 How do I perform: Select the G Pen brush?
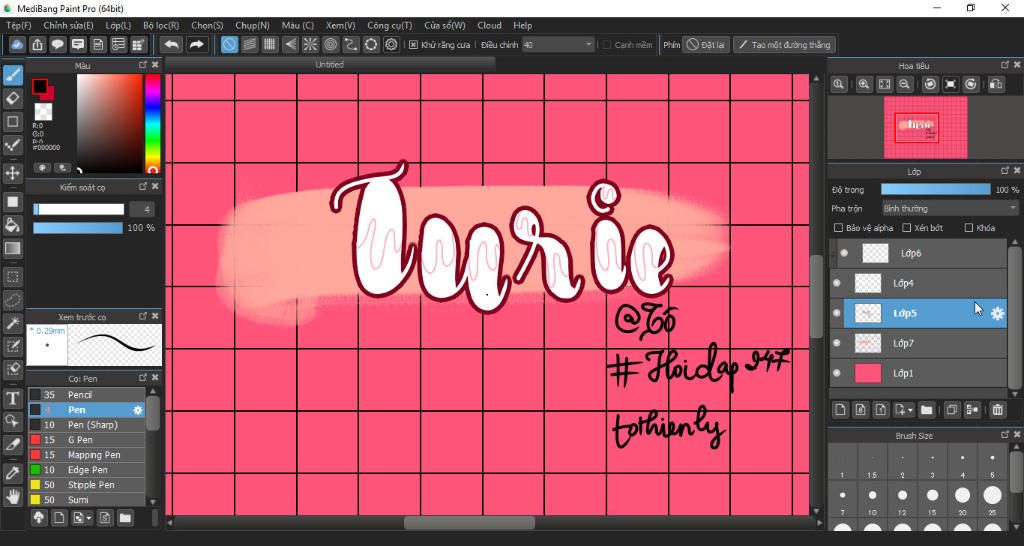coord(86,440)
